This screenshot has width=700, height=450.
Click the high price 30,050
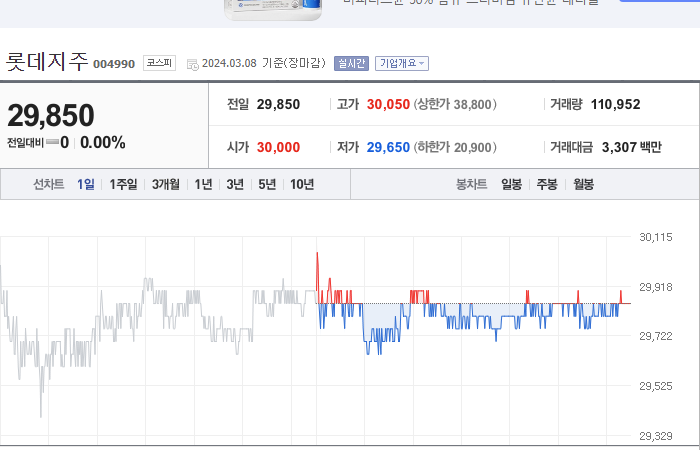pyautogui.click(x=388, y=104)
